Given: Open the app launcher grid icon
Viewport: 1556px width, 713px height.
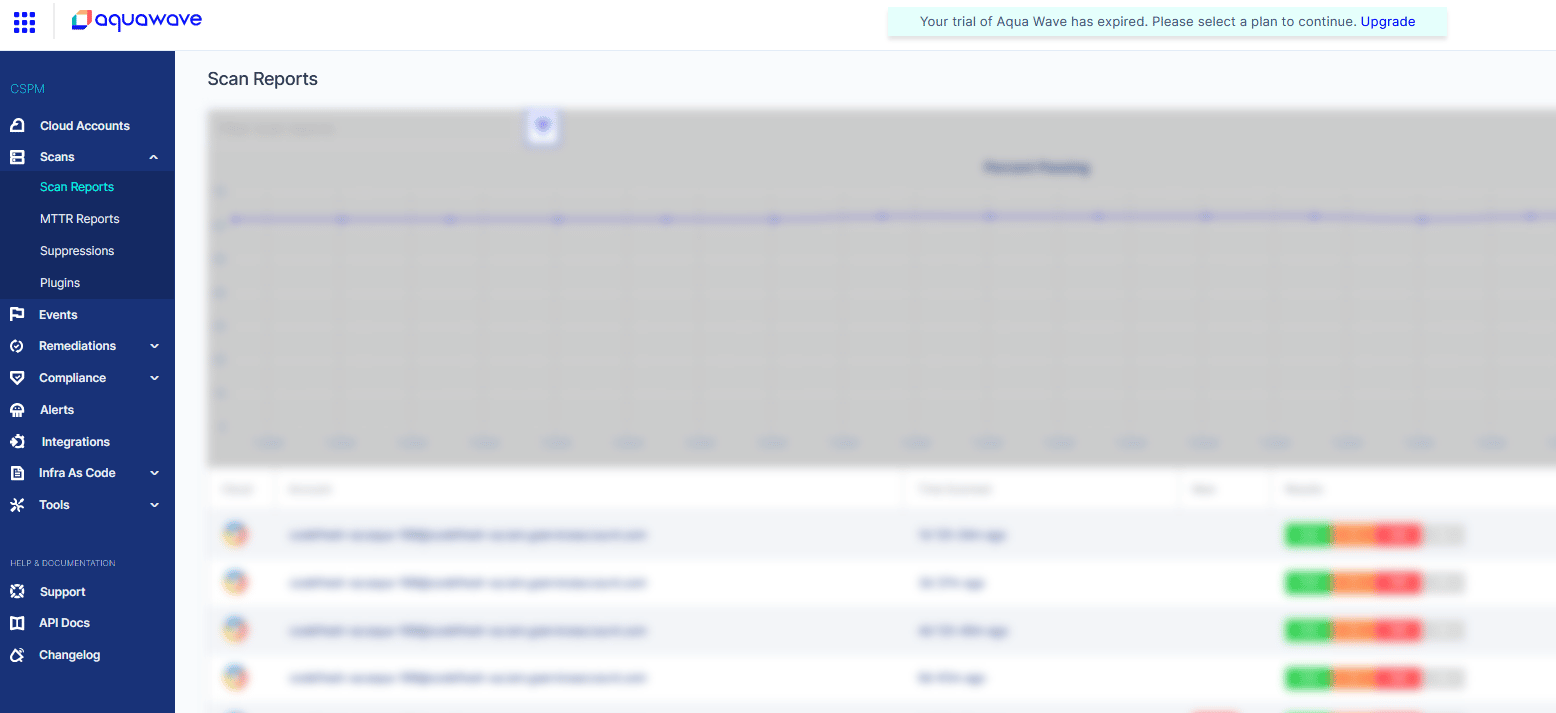Looking at the screenshot, I should click(25, 21).
